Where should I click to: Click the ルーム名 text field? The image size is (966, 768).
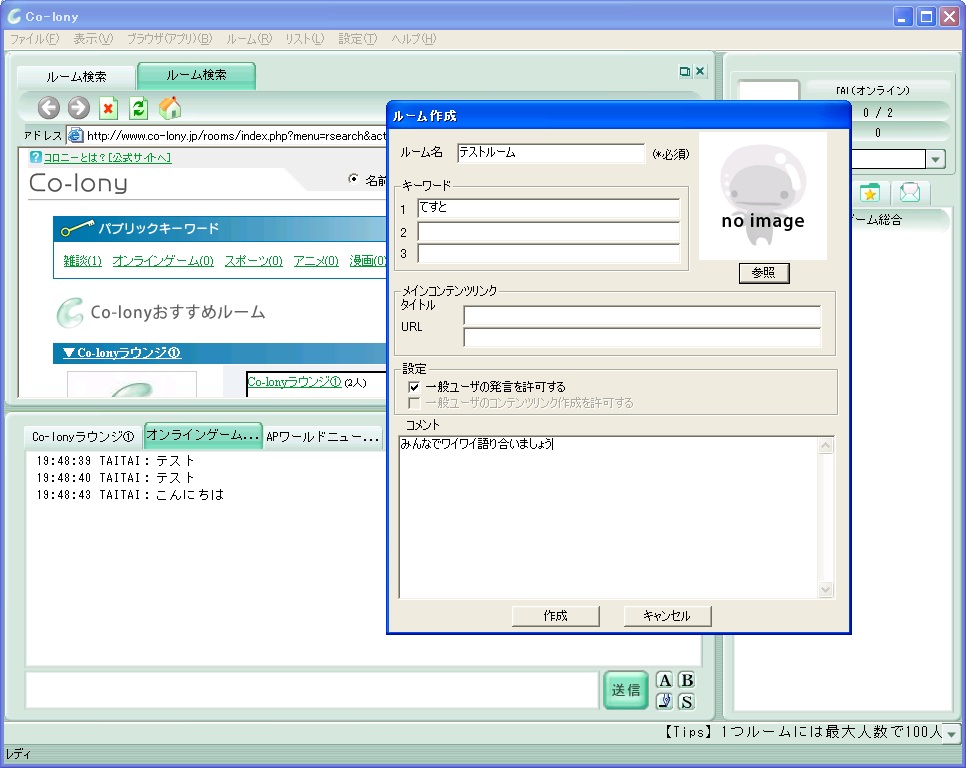[550, 153]
